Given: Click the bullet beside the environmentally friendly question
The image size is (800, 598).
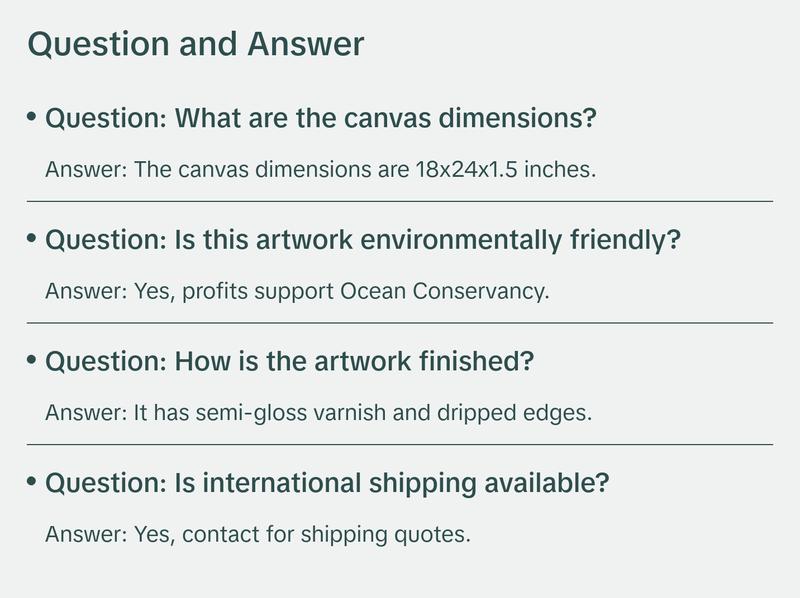Looking at the screenshot, I should pos(32,239).
